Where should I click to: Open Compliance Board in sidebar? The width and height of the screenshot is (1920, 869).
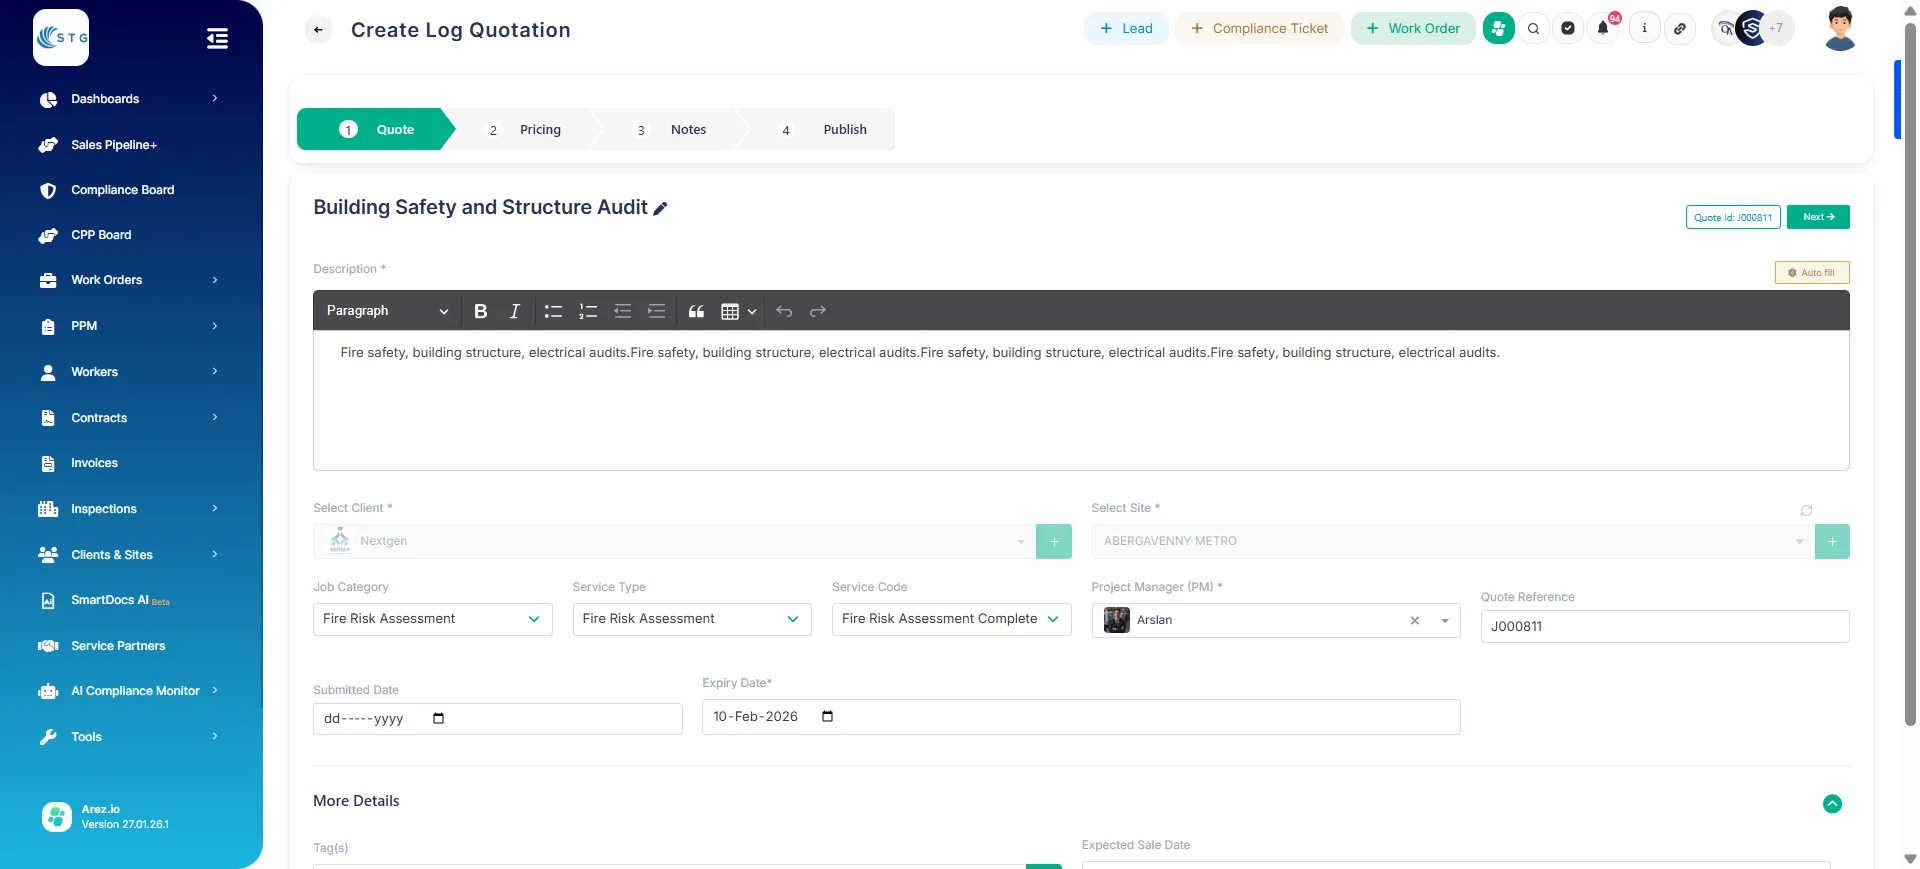point(122,190)
